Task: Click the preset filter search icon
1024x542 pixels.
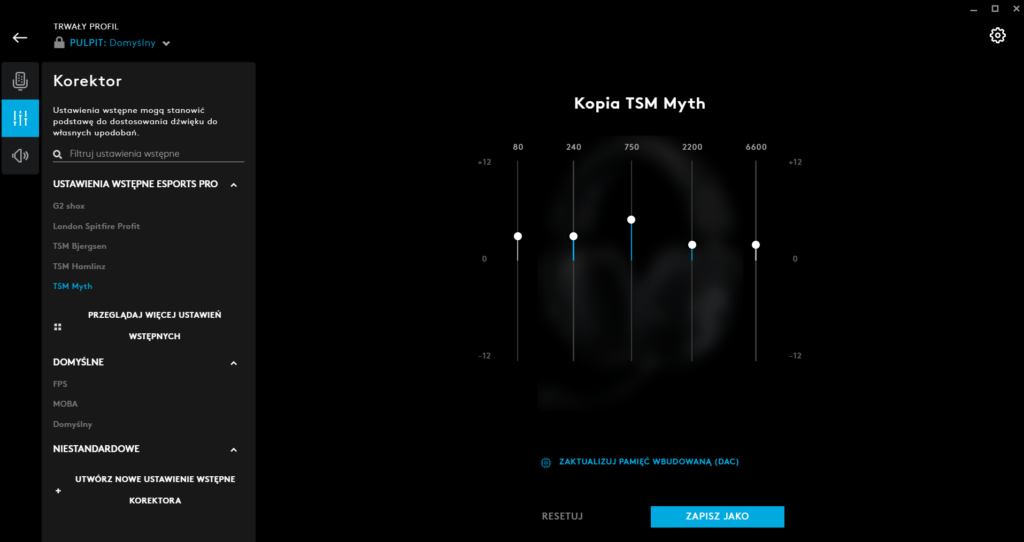Action: tap(58, 154)
